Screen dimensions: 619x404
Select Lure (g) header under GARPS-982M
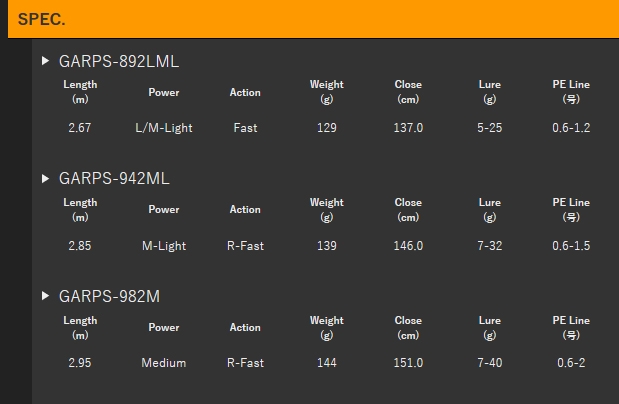point(490,328)
